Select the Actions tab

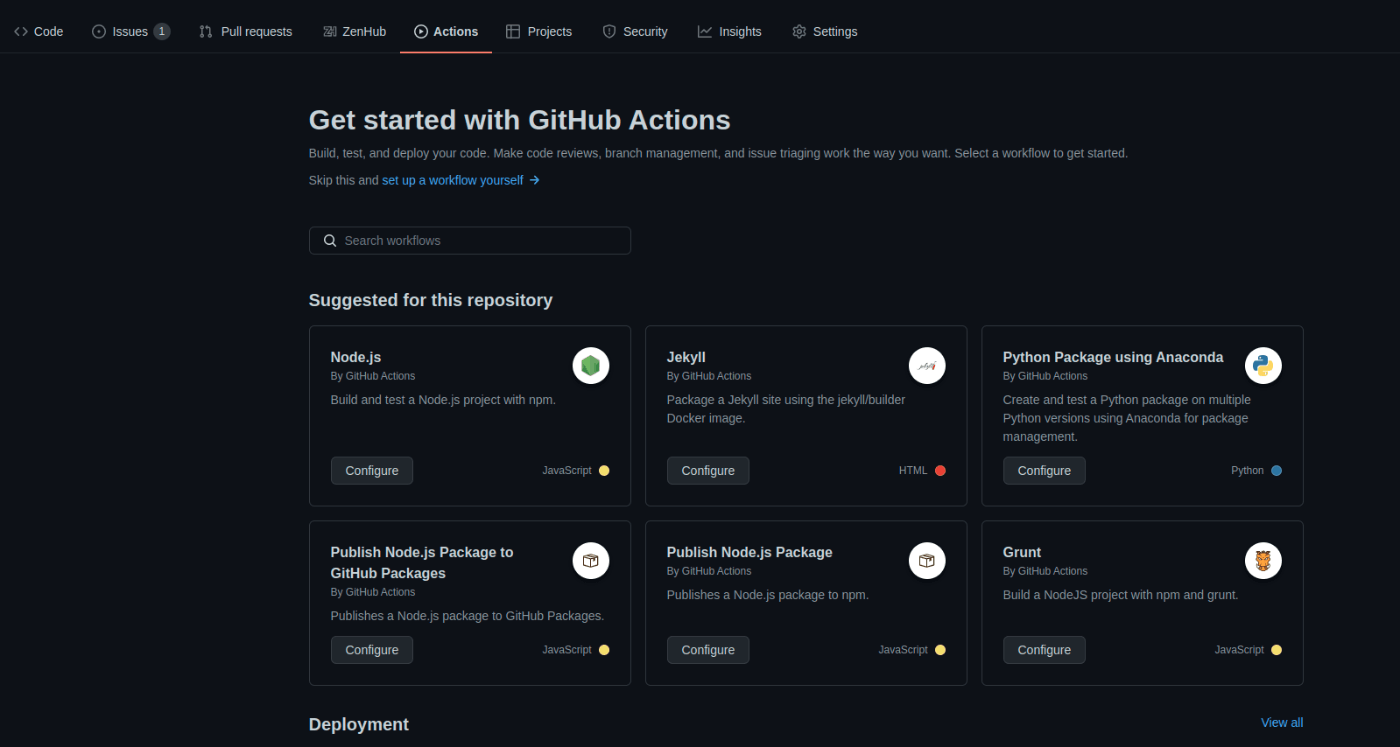(446, 31)
